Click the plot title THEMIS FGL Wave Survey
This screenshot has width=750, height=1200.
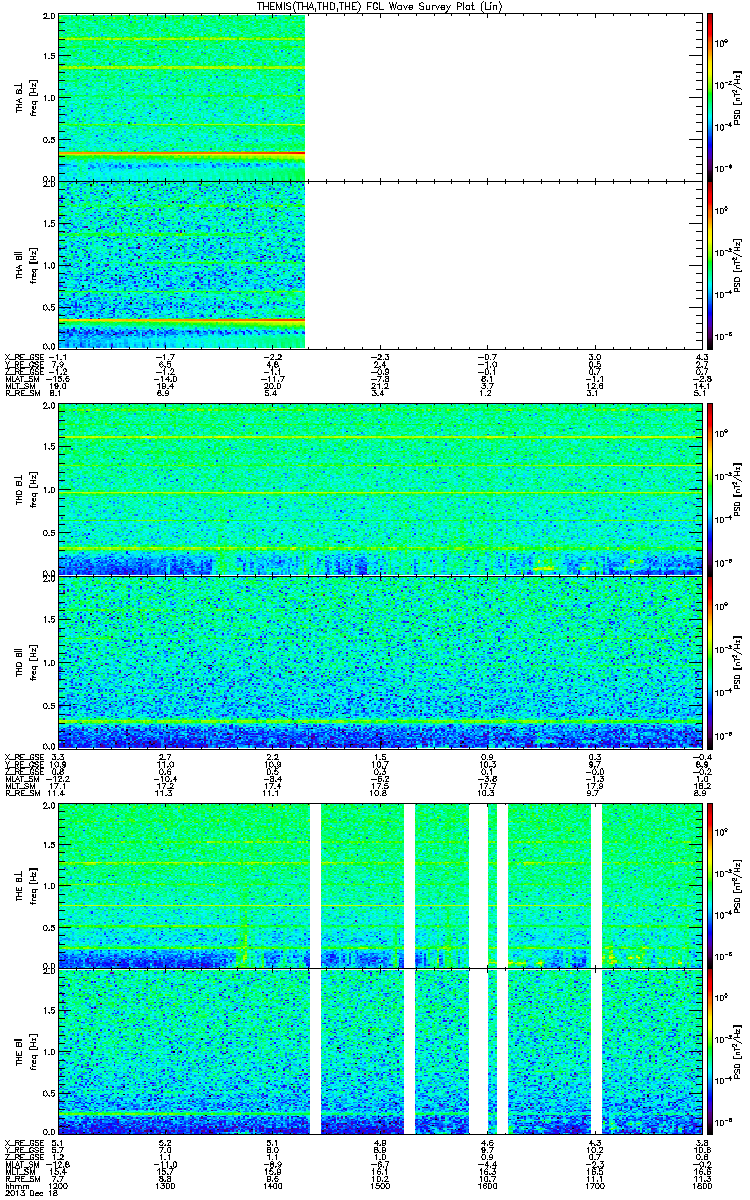(374, 7)
